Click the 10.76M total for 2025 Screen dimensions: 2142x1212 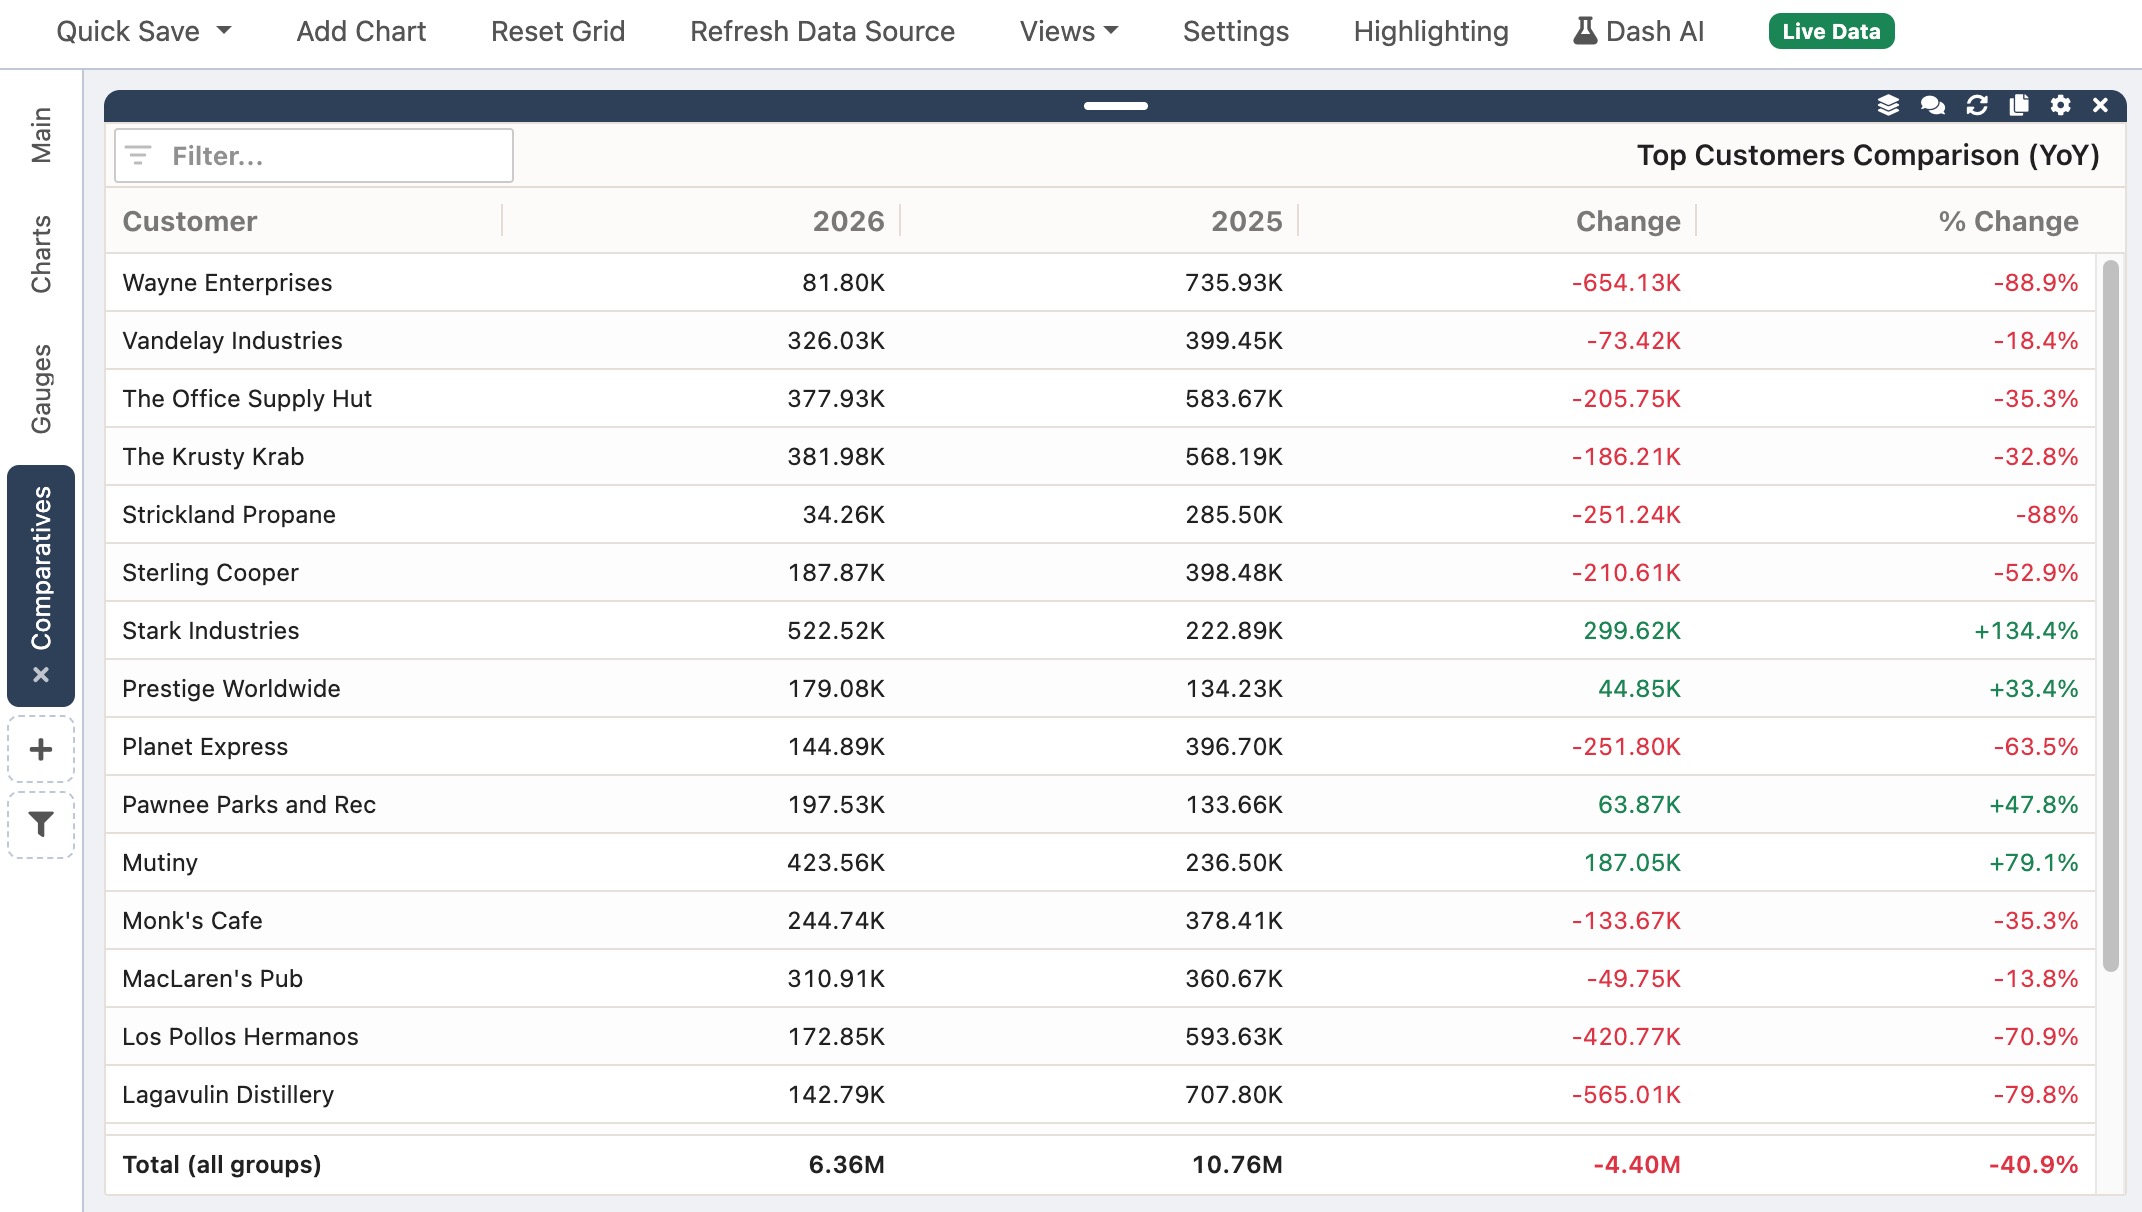point(1237,1165)
